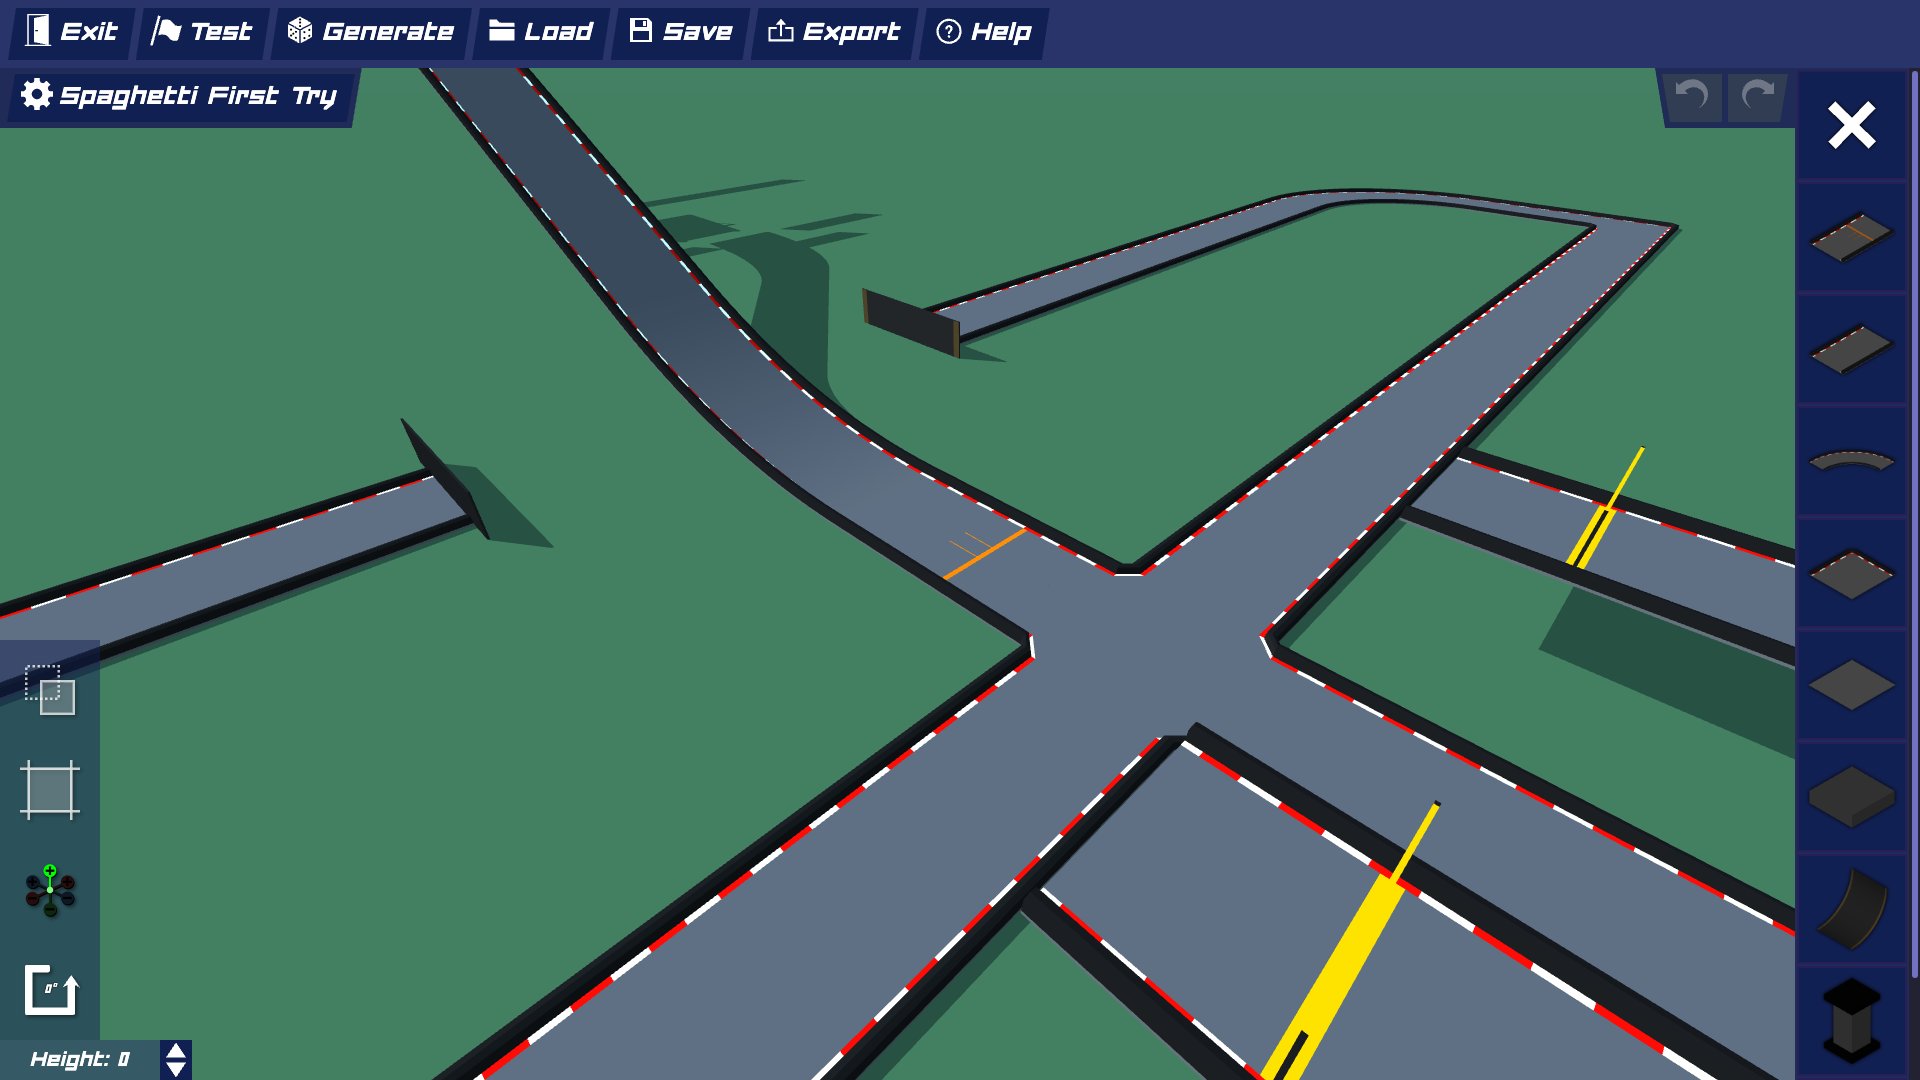Open the Generate menu
Viewport: 1920px width, 1080px height.
pyautogui.click(x=370, y=31)
